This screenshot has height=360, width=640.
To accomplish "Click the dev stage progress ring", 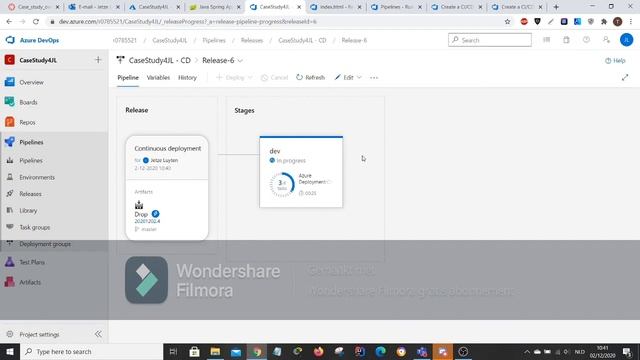I will coord(282,184).
